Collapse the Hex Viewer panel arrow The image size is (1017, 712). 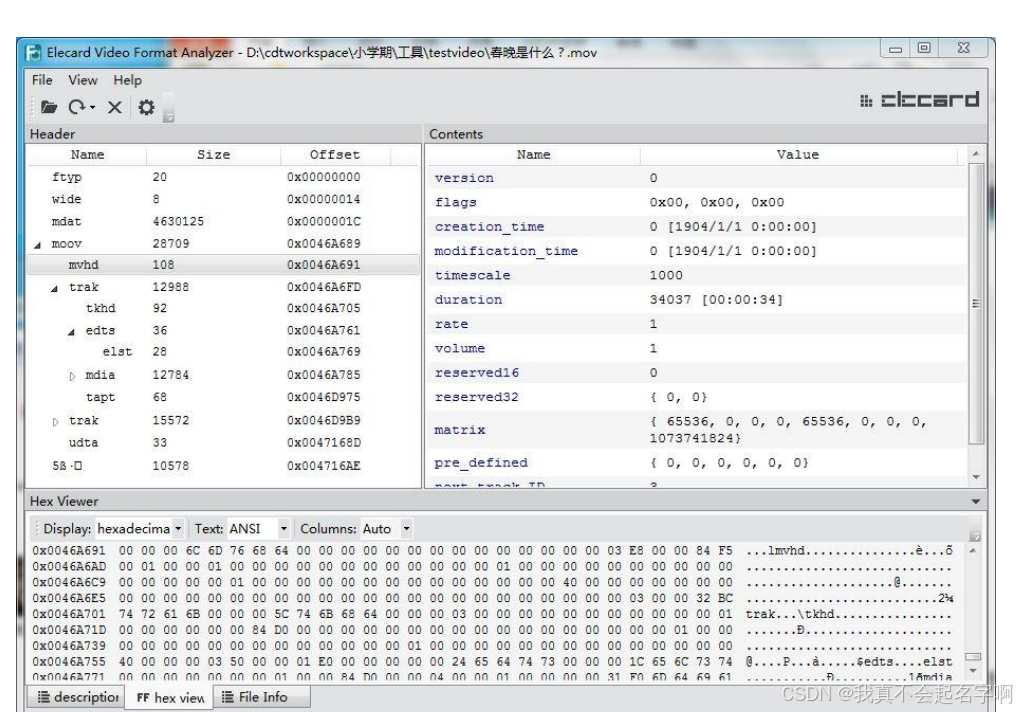(975, 501)
